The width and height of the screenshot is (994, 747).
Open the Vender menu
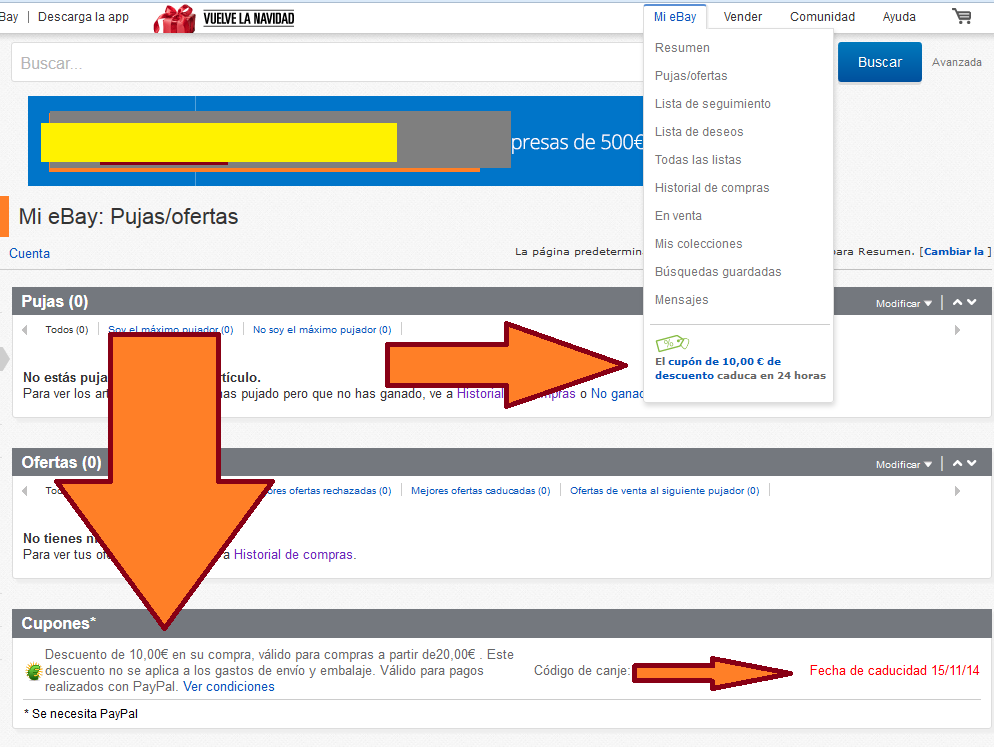[x=742, y=16]
